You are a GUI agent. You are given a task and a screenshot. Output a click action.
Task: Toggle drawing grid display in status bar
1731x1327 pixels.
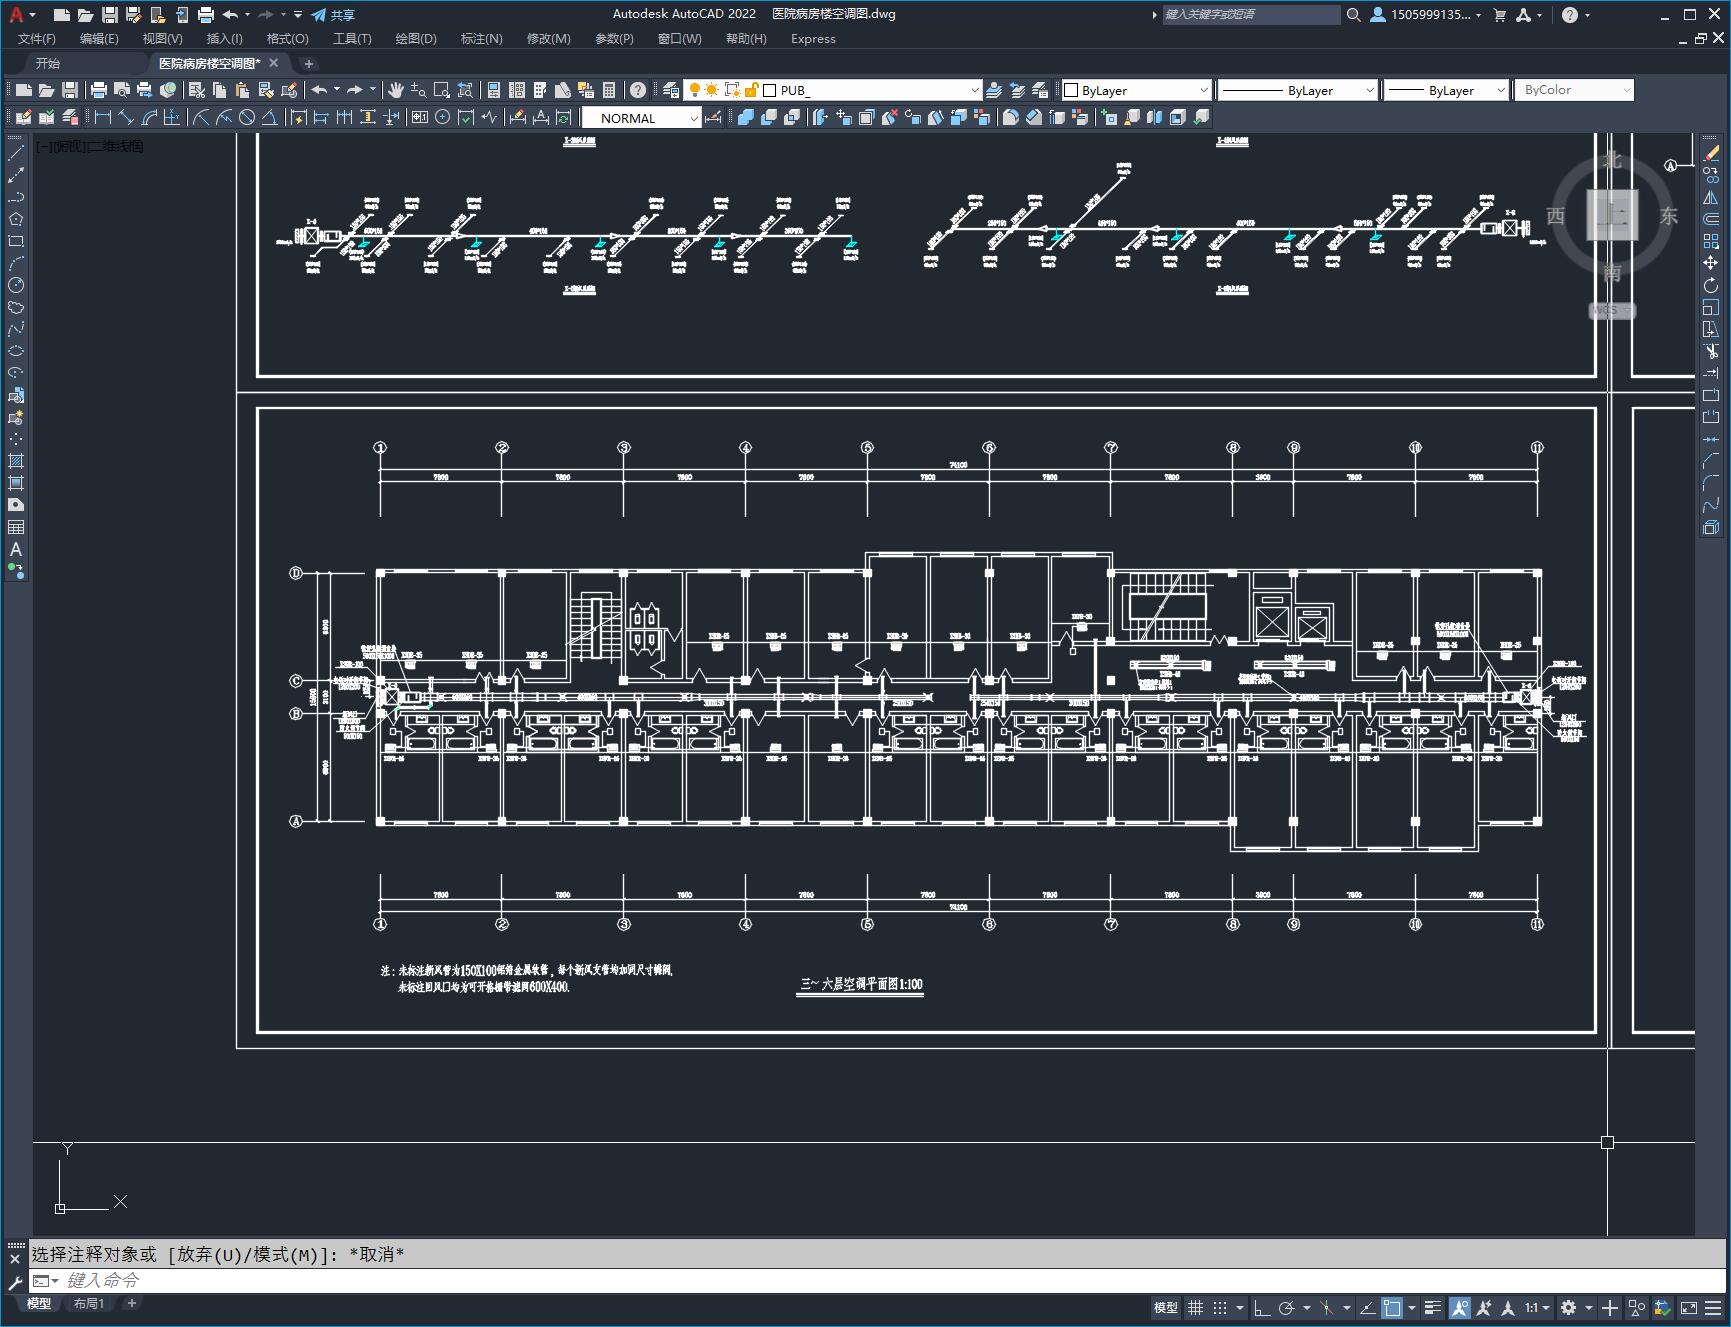(x=1195, y=1307)
